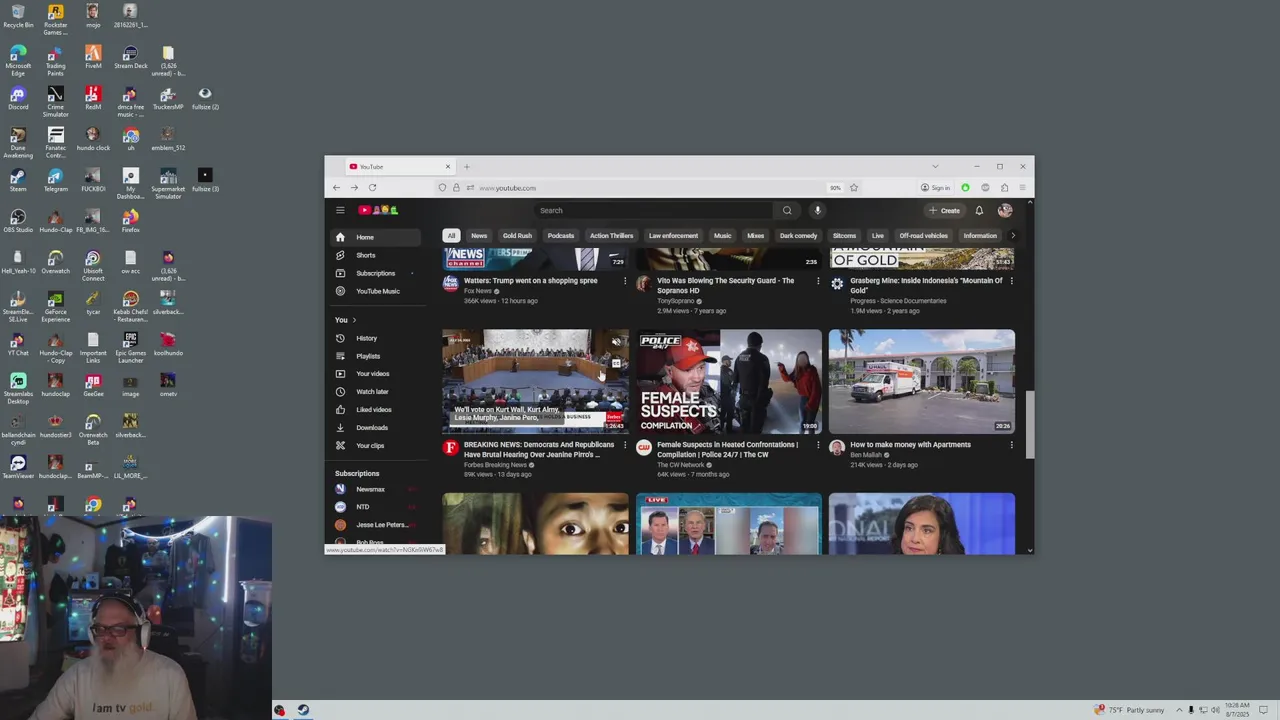
Task: Open options for Apartments video
Action: click(1011, 445)
